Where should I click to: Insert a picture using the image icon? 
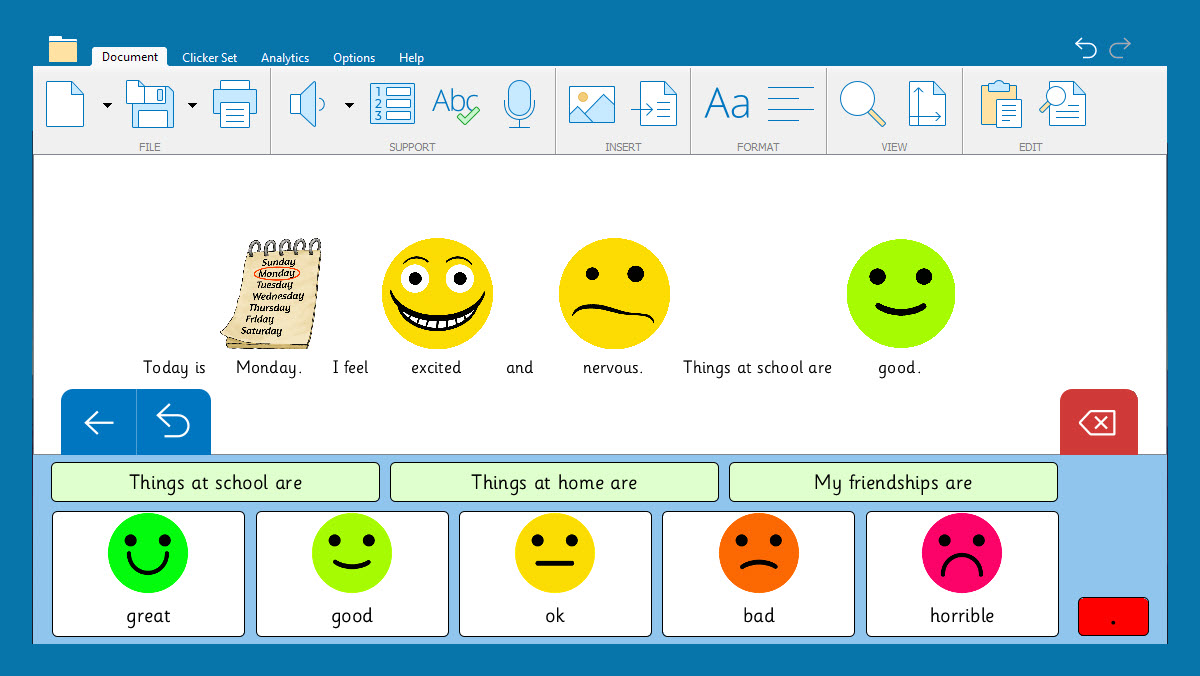pos(592,104)
